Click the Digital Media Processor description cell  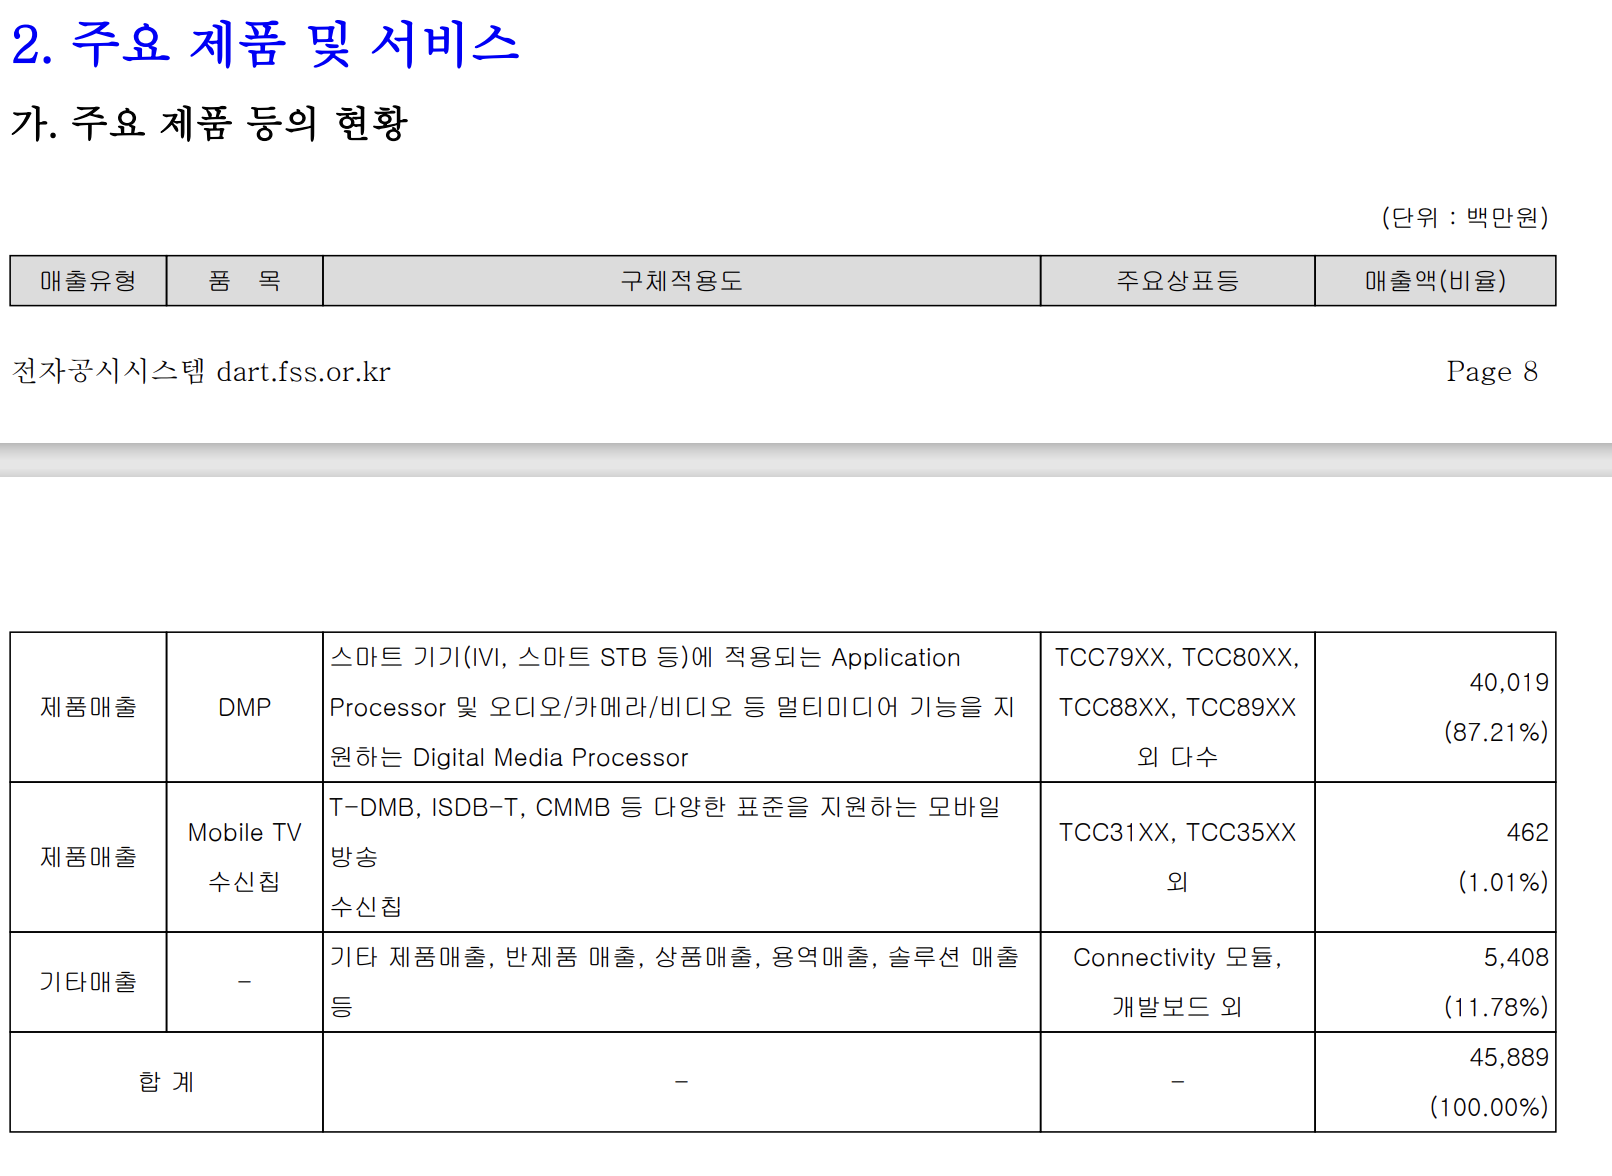click(x=682, y=707)
